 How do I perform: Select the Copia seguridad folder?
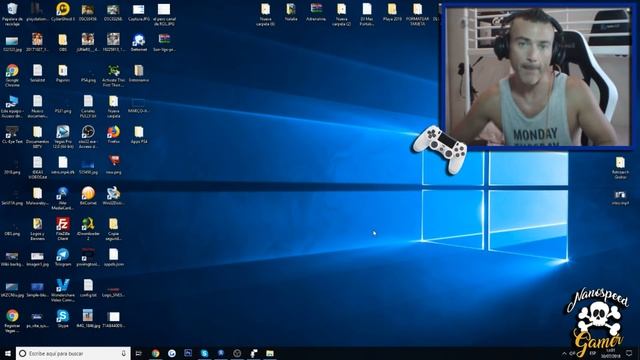[113, 229]
